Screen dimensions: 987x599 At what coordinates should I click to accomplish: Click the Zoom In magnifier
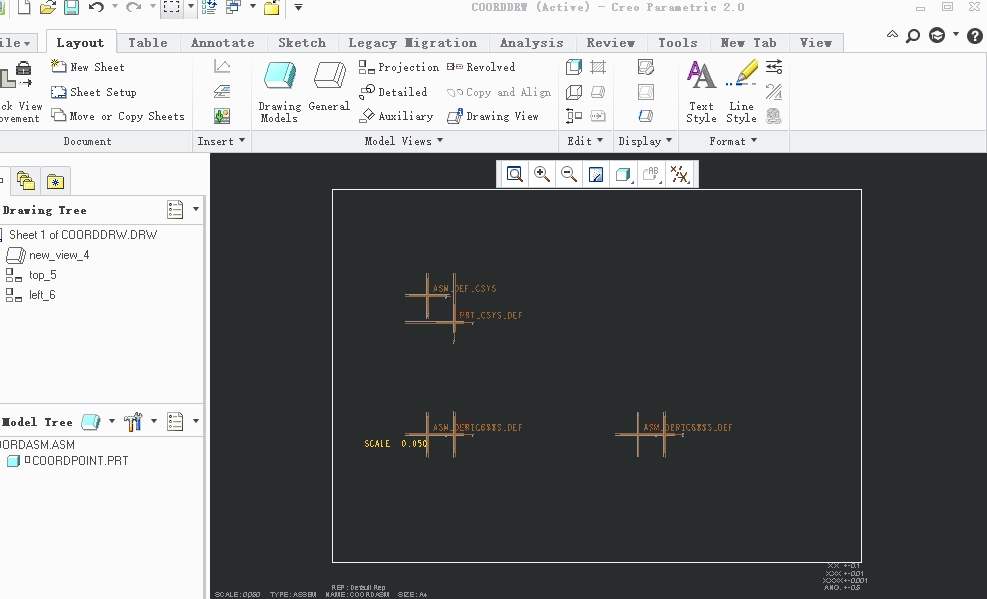pyautogui.click(x=542, y=174)
